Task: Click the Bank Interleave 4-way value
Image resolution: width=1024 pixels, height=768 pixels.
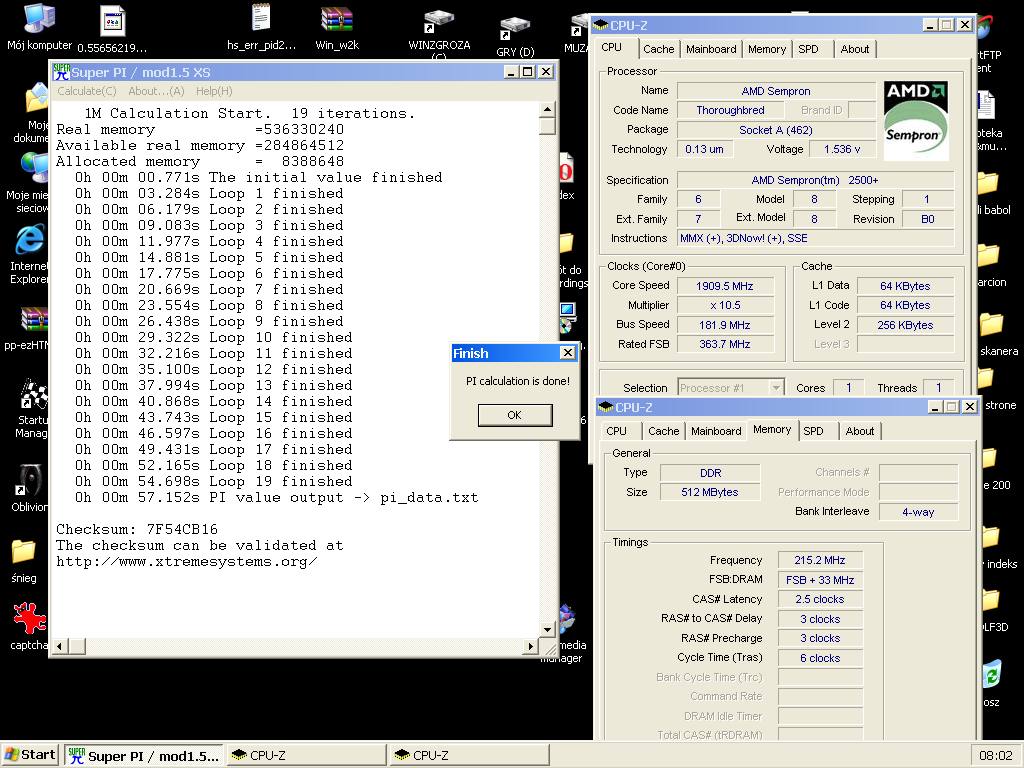Action: 918,512
